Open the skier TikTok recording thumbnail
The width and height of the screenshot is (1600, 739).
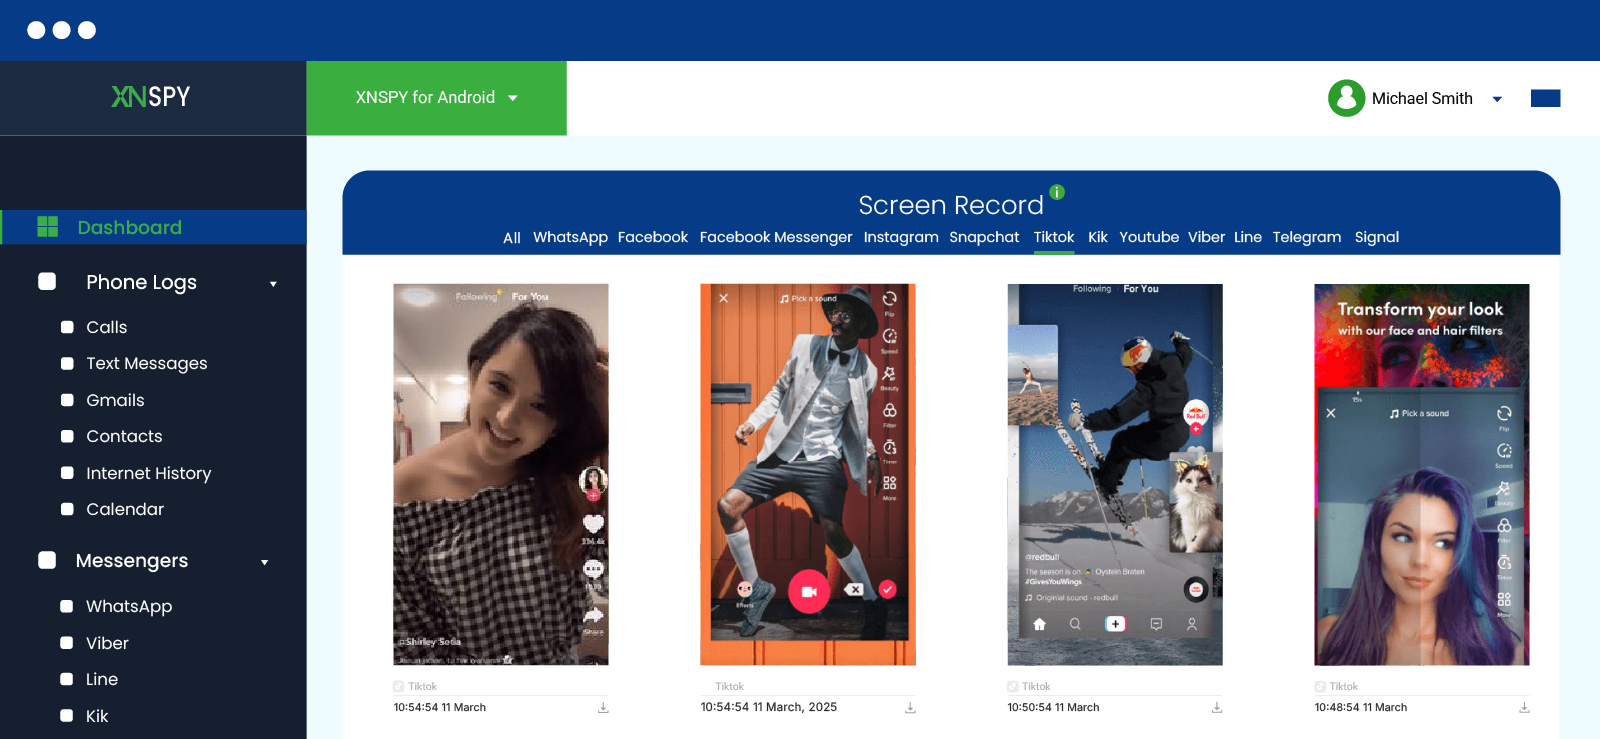pos(1114,474)
